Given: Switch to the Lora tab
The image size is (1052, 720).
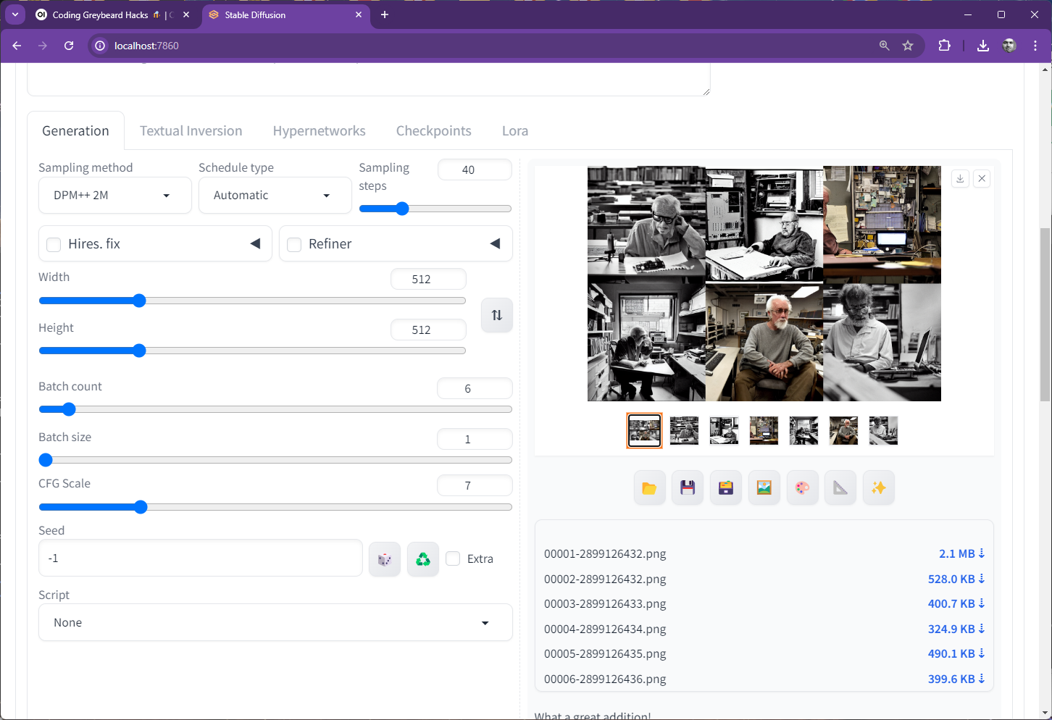Looking at the screenshot, I should [x=515, y=131].
